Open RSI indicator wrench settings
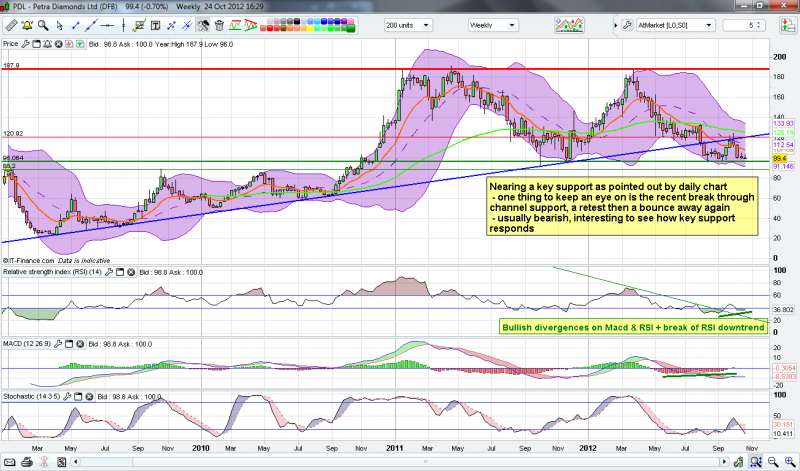Viewport: 800px width, 471px height. pyautogui.click(x=106, y=271)
